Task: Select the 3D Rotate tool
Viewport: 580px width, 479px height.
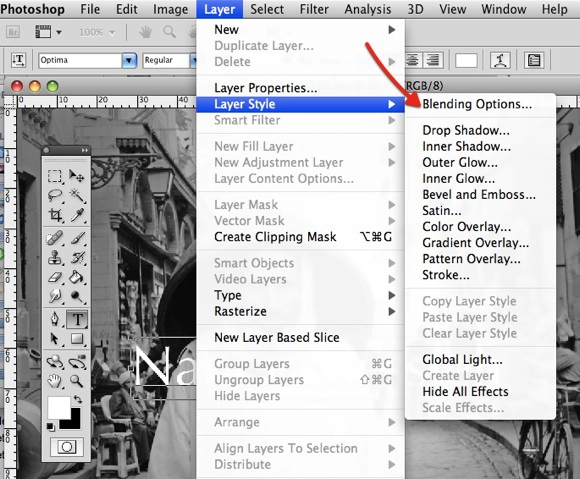Action: [55, 362]
